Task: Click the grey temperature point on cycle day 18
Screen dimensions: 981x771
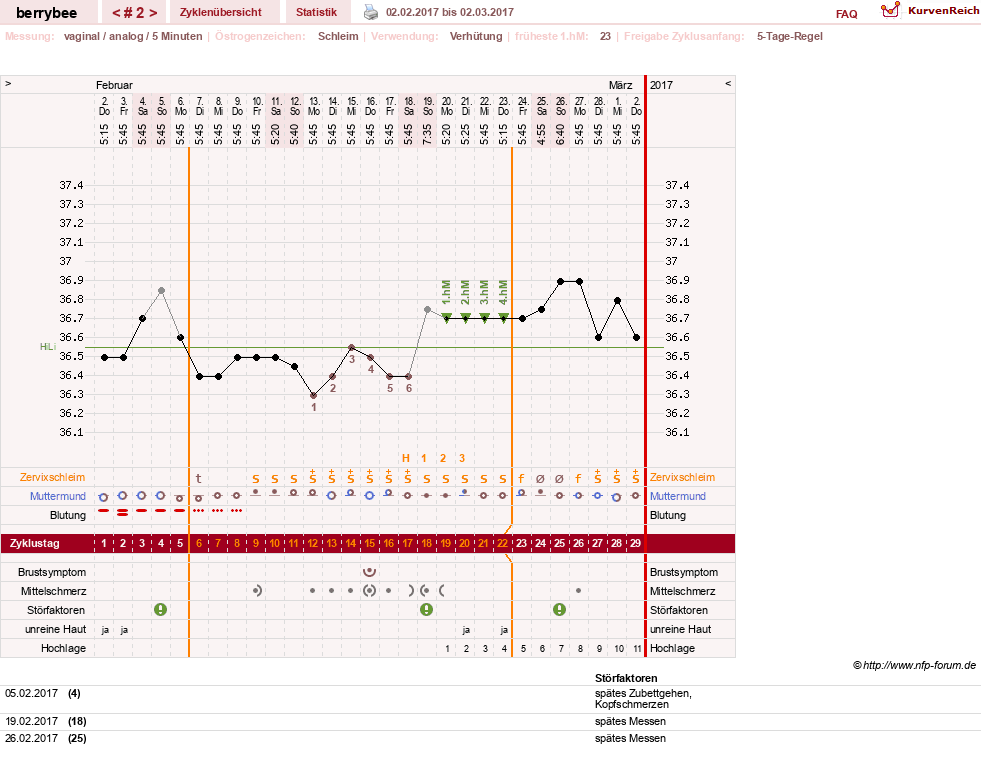Action: tap(427, 309)
